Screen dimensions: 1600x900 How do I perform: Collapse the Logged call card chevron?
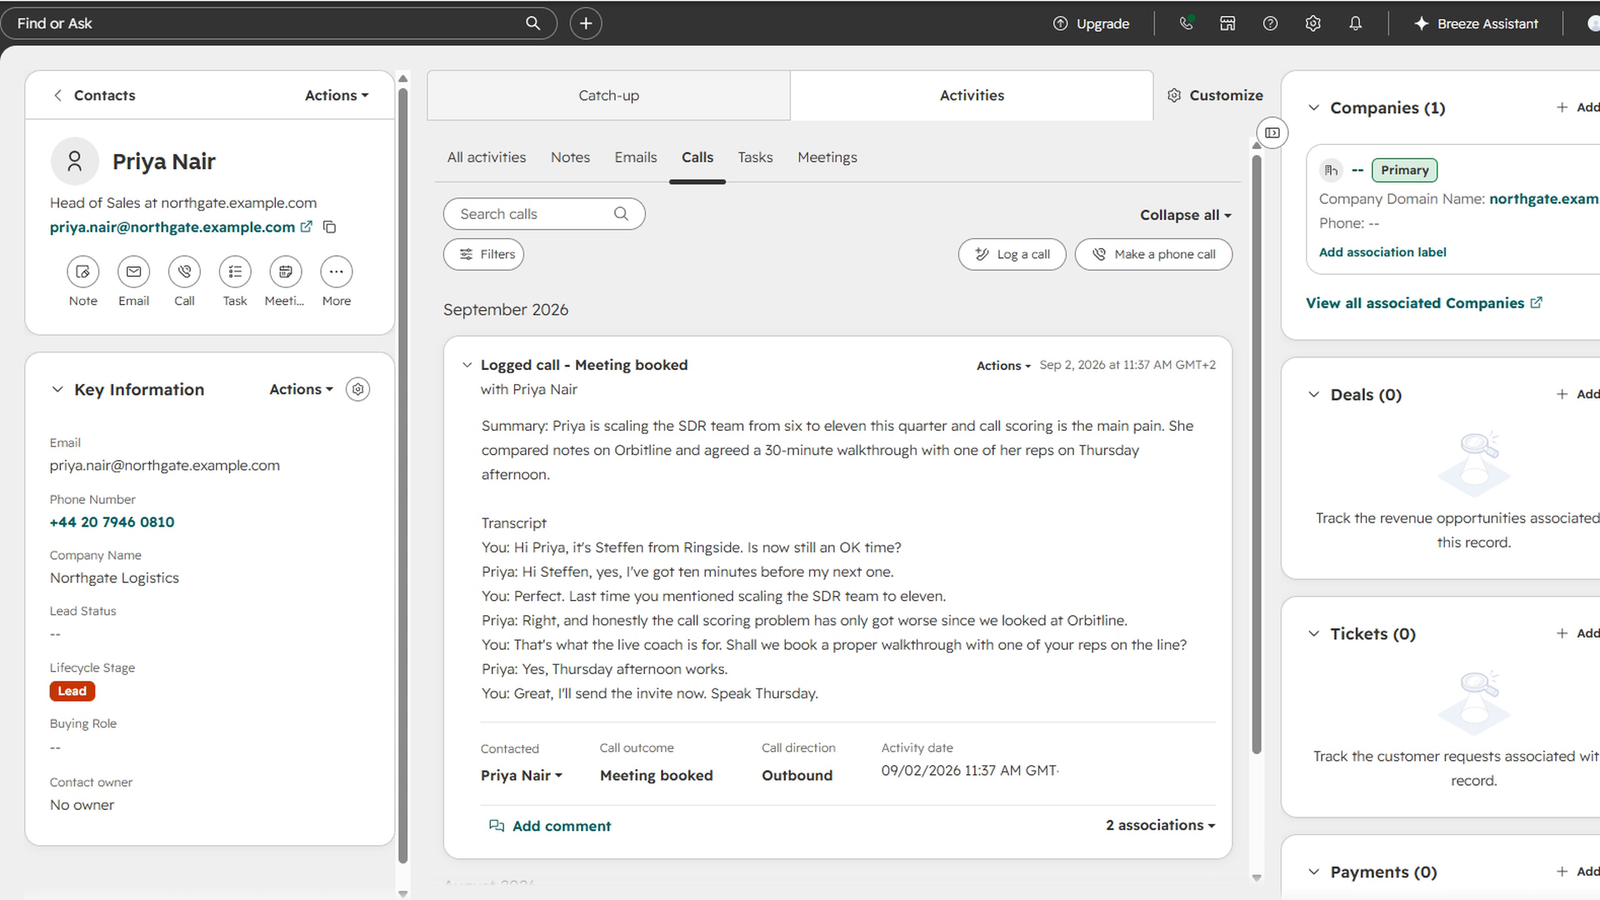(467, 365)
